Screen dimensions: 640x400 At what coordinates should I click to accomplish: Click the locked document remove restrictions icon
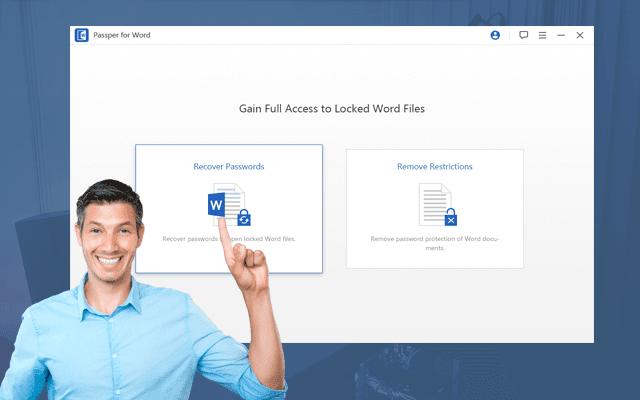pyautogui.click(x=438, y=204)
